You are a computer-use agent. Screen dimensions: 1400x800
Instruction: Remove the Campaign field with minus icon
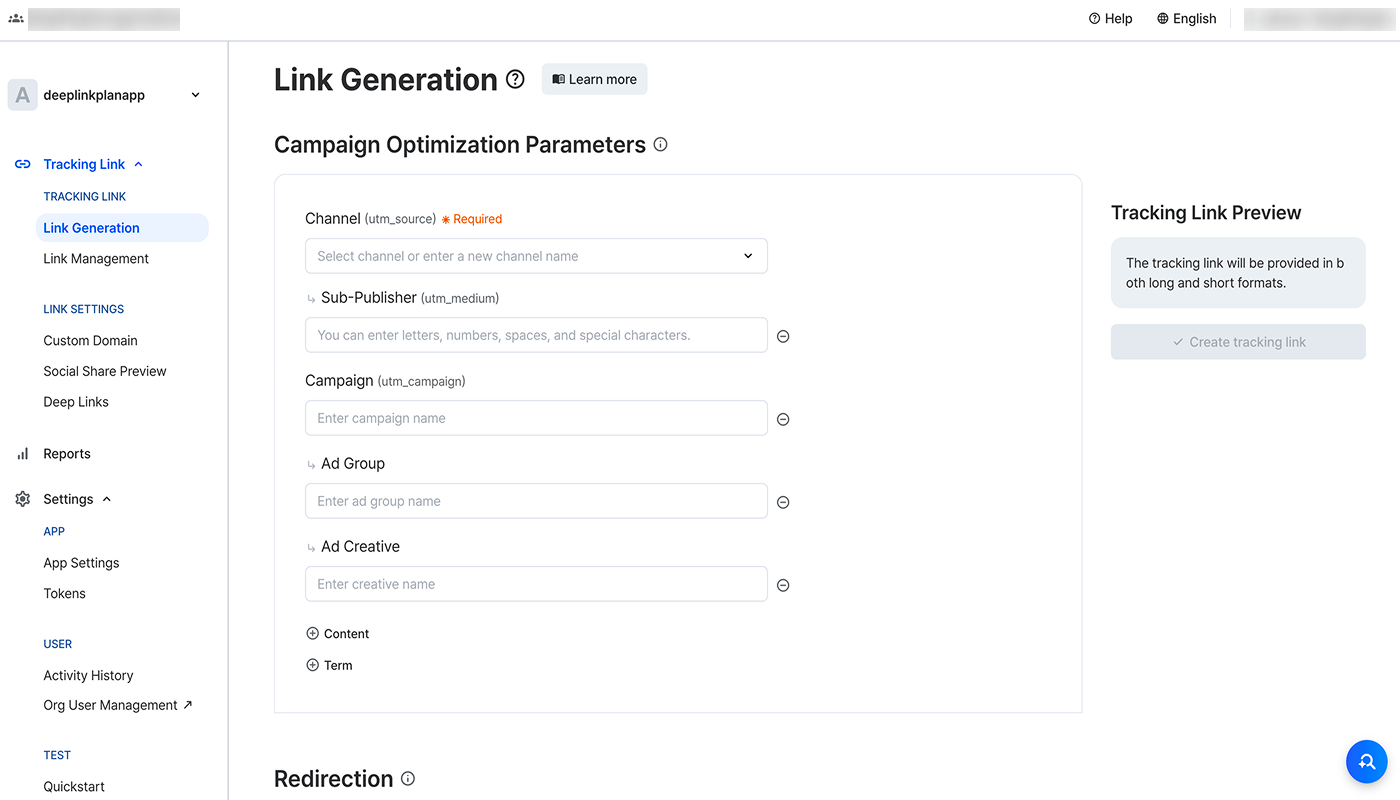(783, 420)
